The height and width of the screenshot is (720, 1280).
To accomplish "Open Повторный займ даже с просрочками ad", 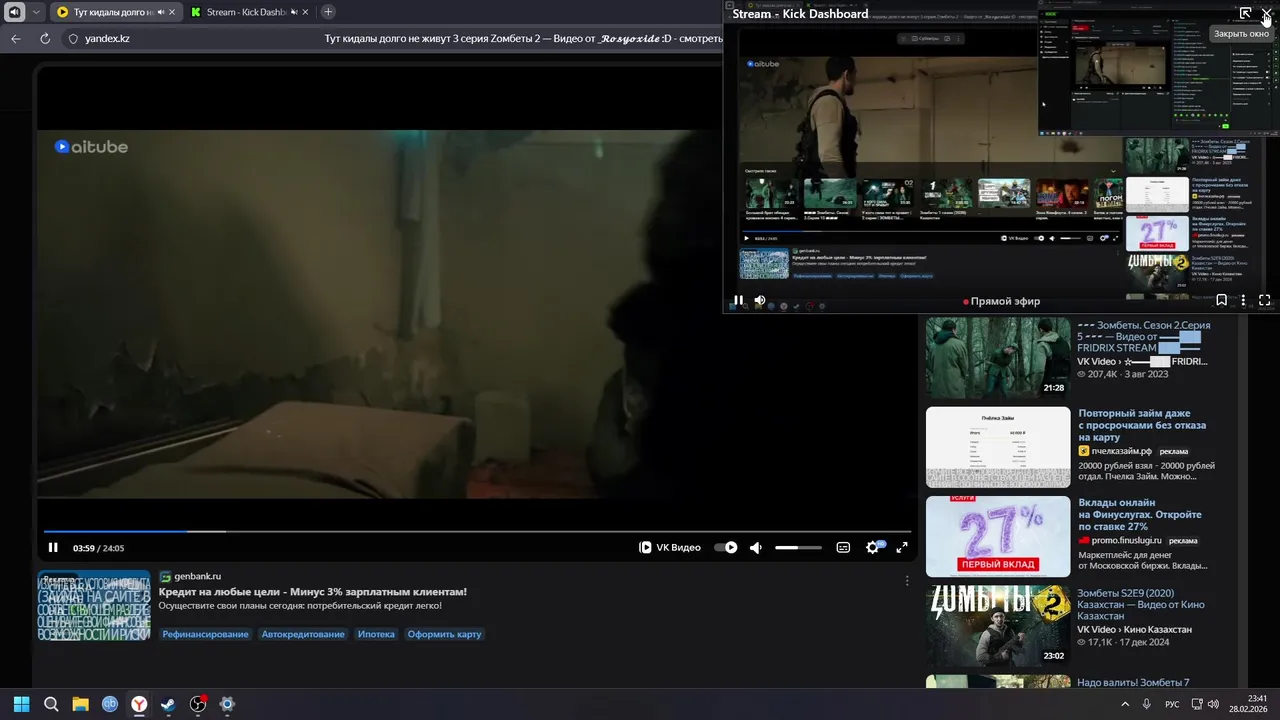I will [x=1142, y=425].
